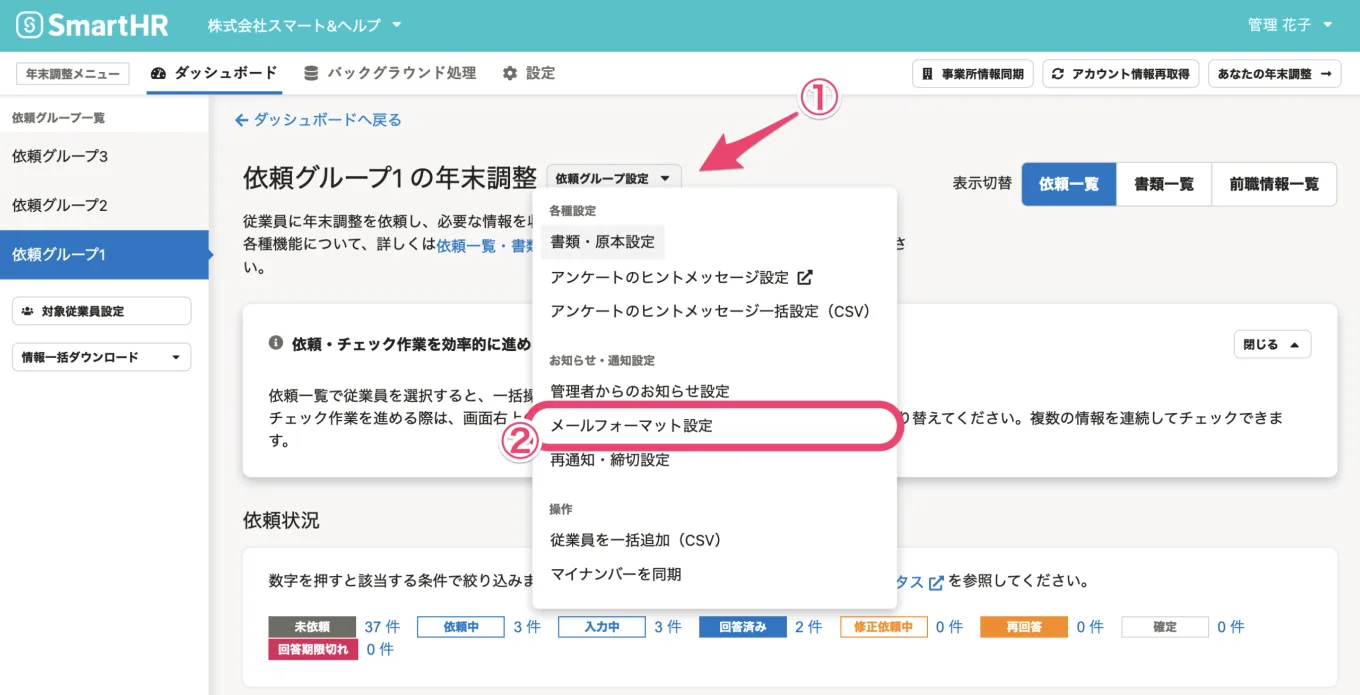Collapse the info panel with 閉じる
Screen dimensions: 1360x695
coord(1272,344)
